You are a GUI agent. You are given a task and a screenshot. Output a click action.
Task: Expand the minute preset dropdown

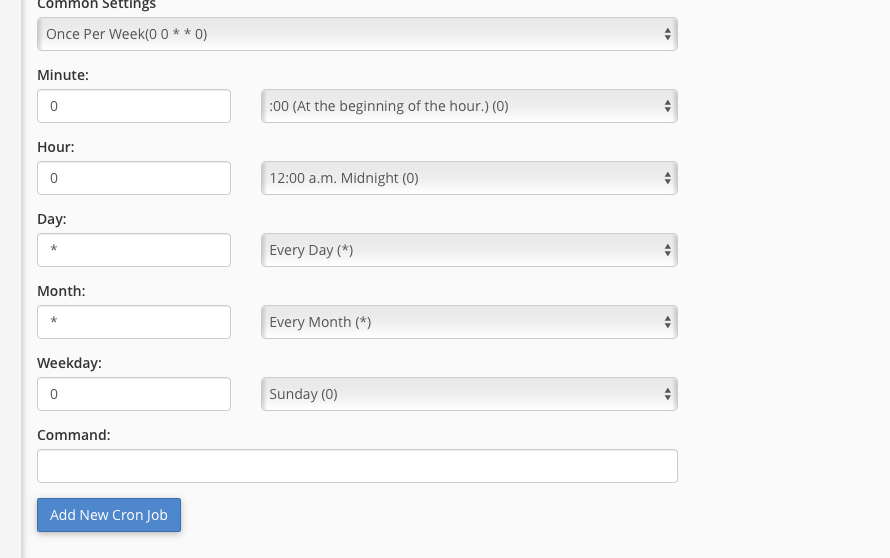pyautogui.click(x=469, y=106)
